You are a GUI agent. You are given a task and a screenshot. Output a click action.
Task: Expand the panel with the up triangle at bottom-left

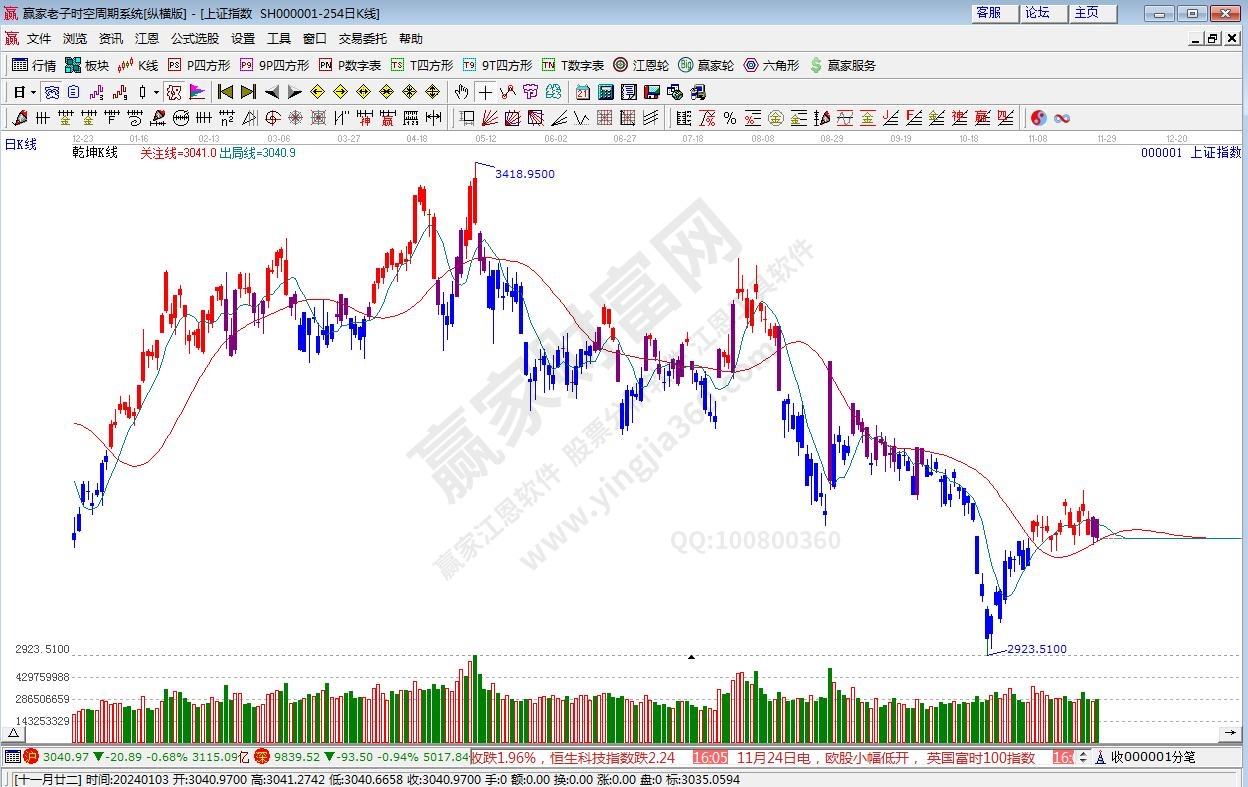(x=14, y=733)
